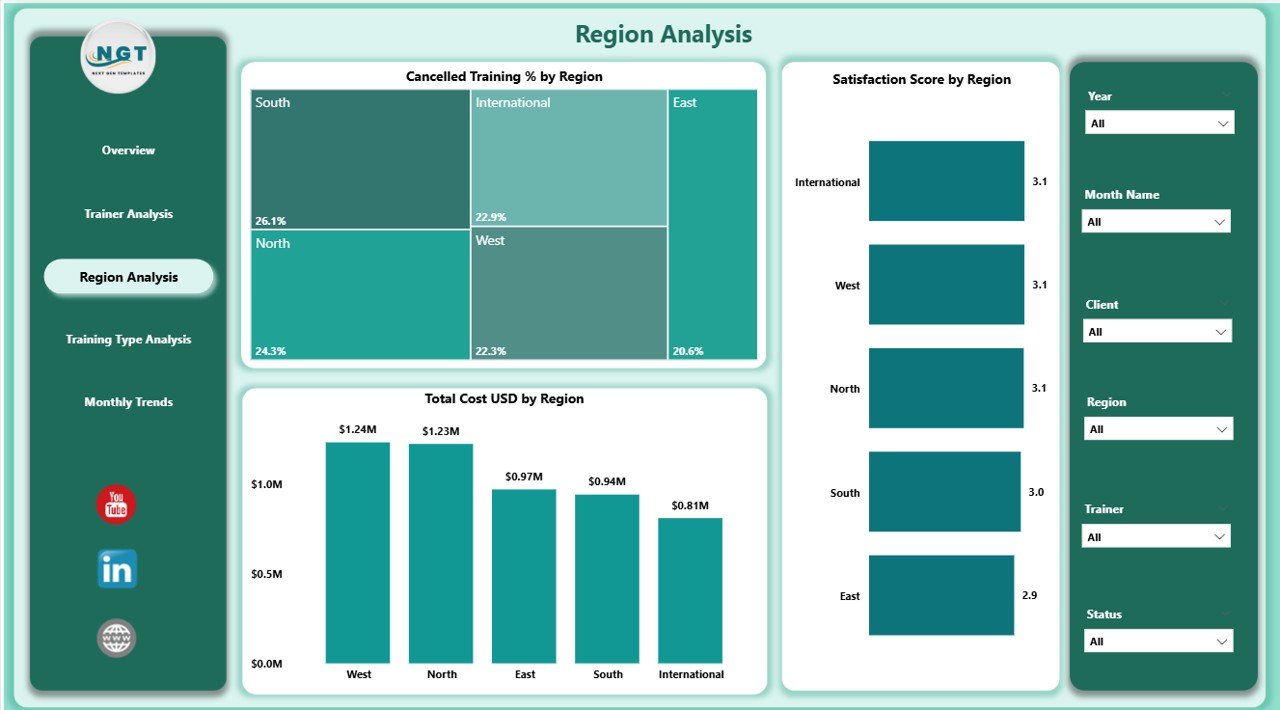Click the NGT logo
Screen dimensions: 1280x710
coord(117,57)
